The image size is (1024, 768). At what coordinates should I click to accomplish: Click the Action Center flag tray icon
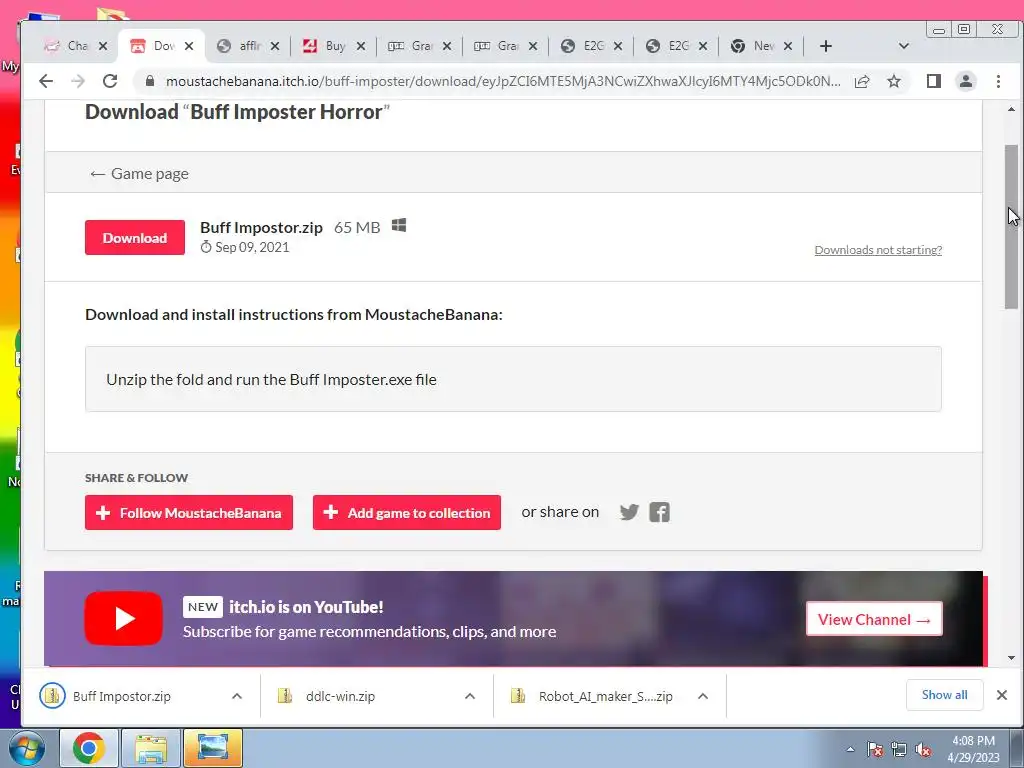[x=875, y=749]
